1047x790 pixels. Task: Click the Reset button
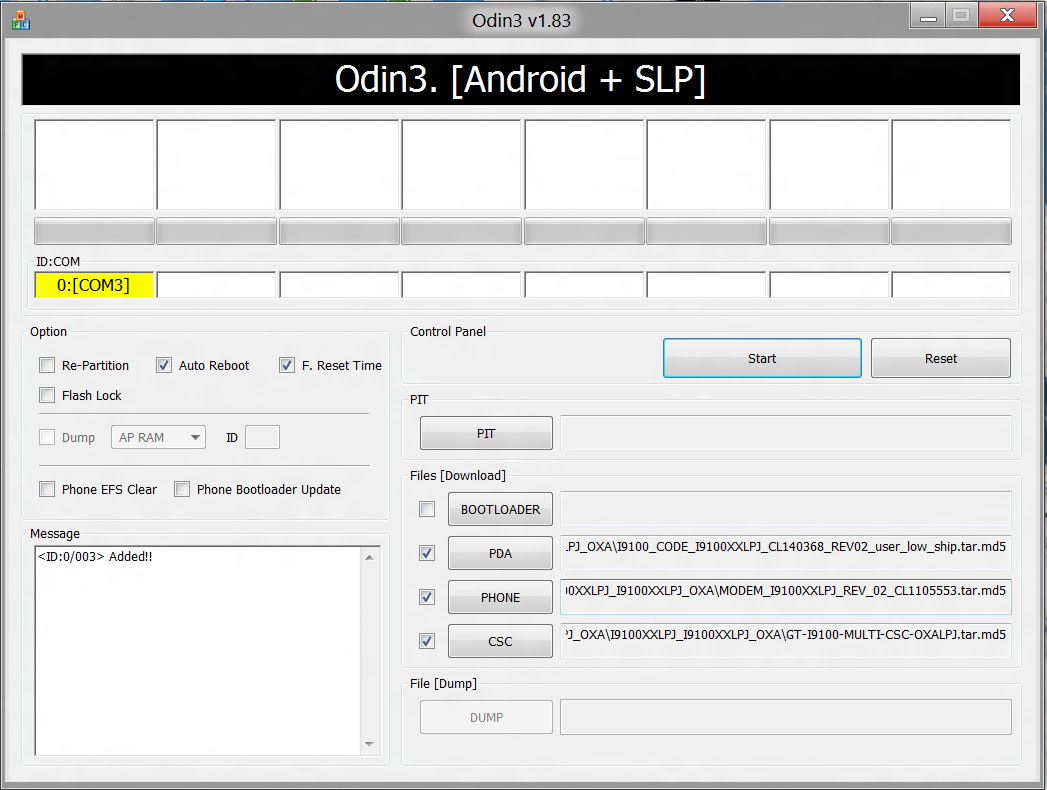(x=940, y=359)
